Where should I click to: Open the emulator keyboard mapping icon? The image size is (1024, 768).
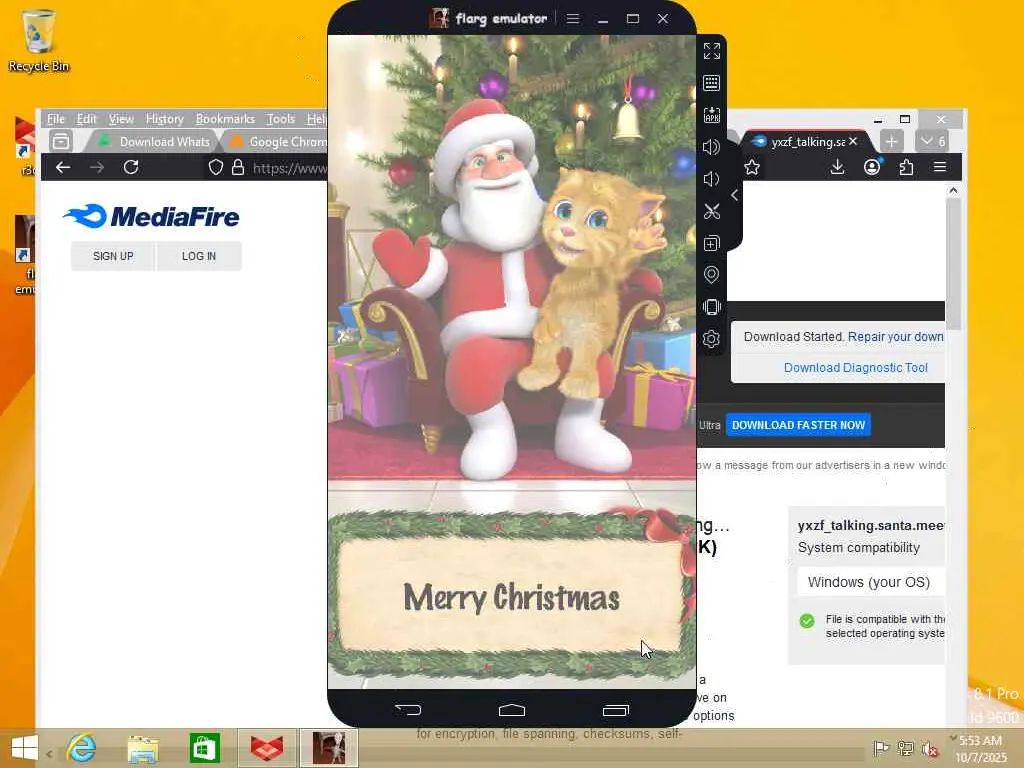pyautogui.click(x=711, y=83)
